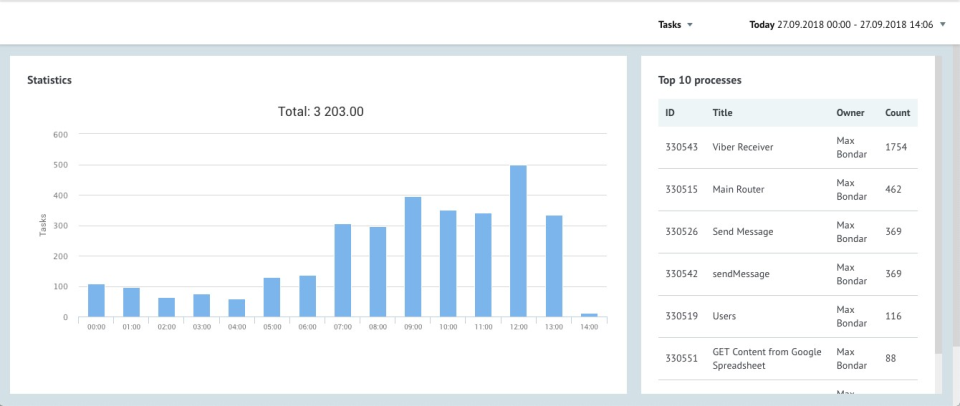Open the Tasks dropdown
The image size is (960, 406).
(675, 25)
